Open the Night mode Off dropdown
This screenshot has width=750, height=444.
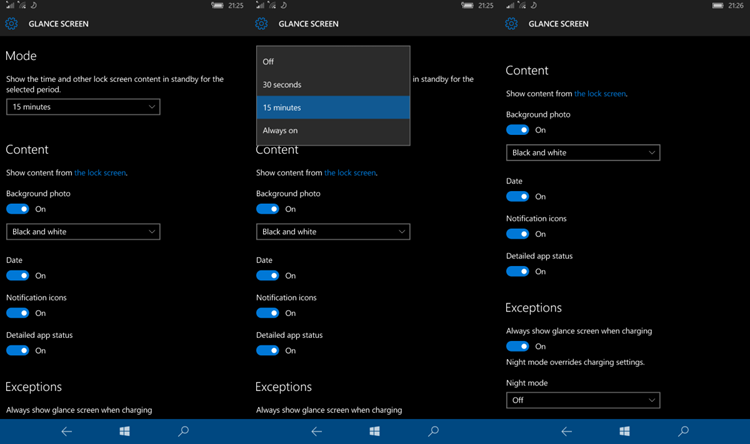pos(583,400)
